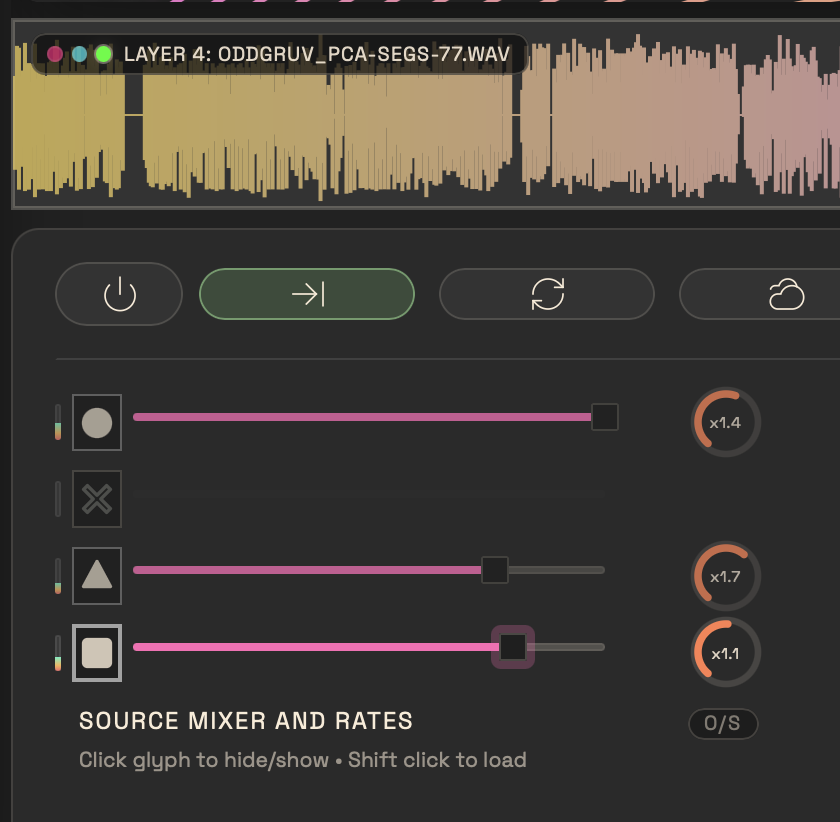The image size is (840, 822).
Task: Toggle the triangle glyph source
Action: 97,575
